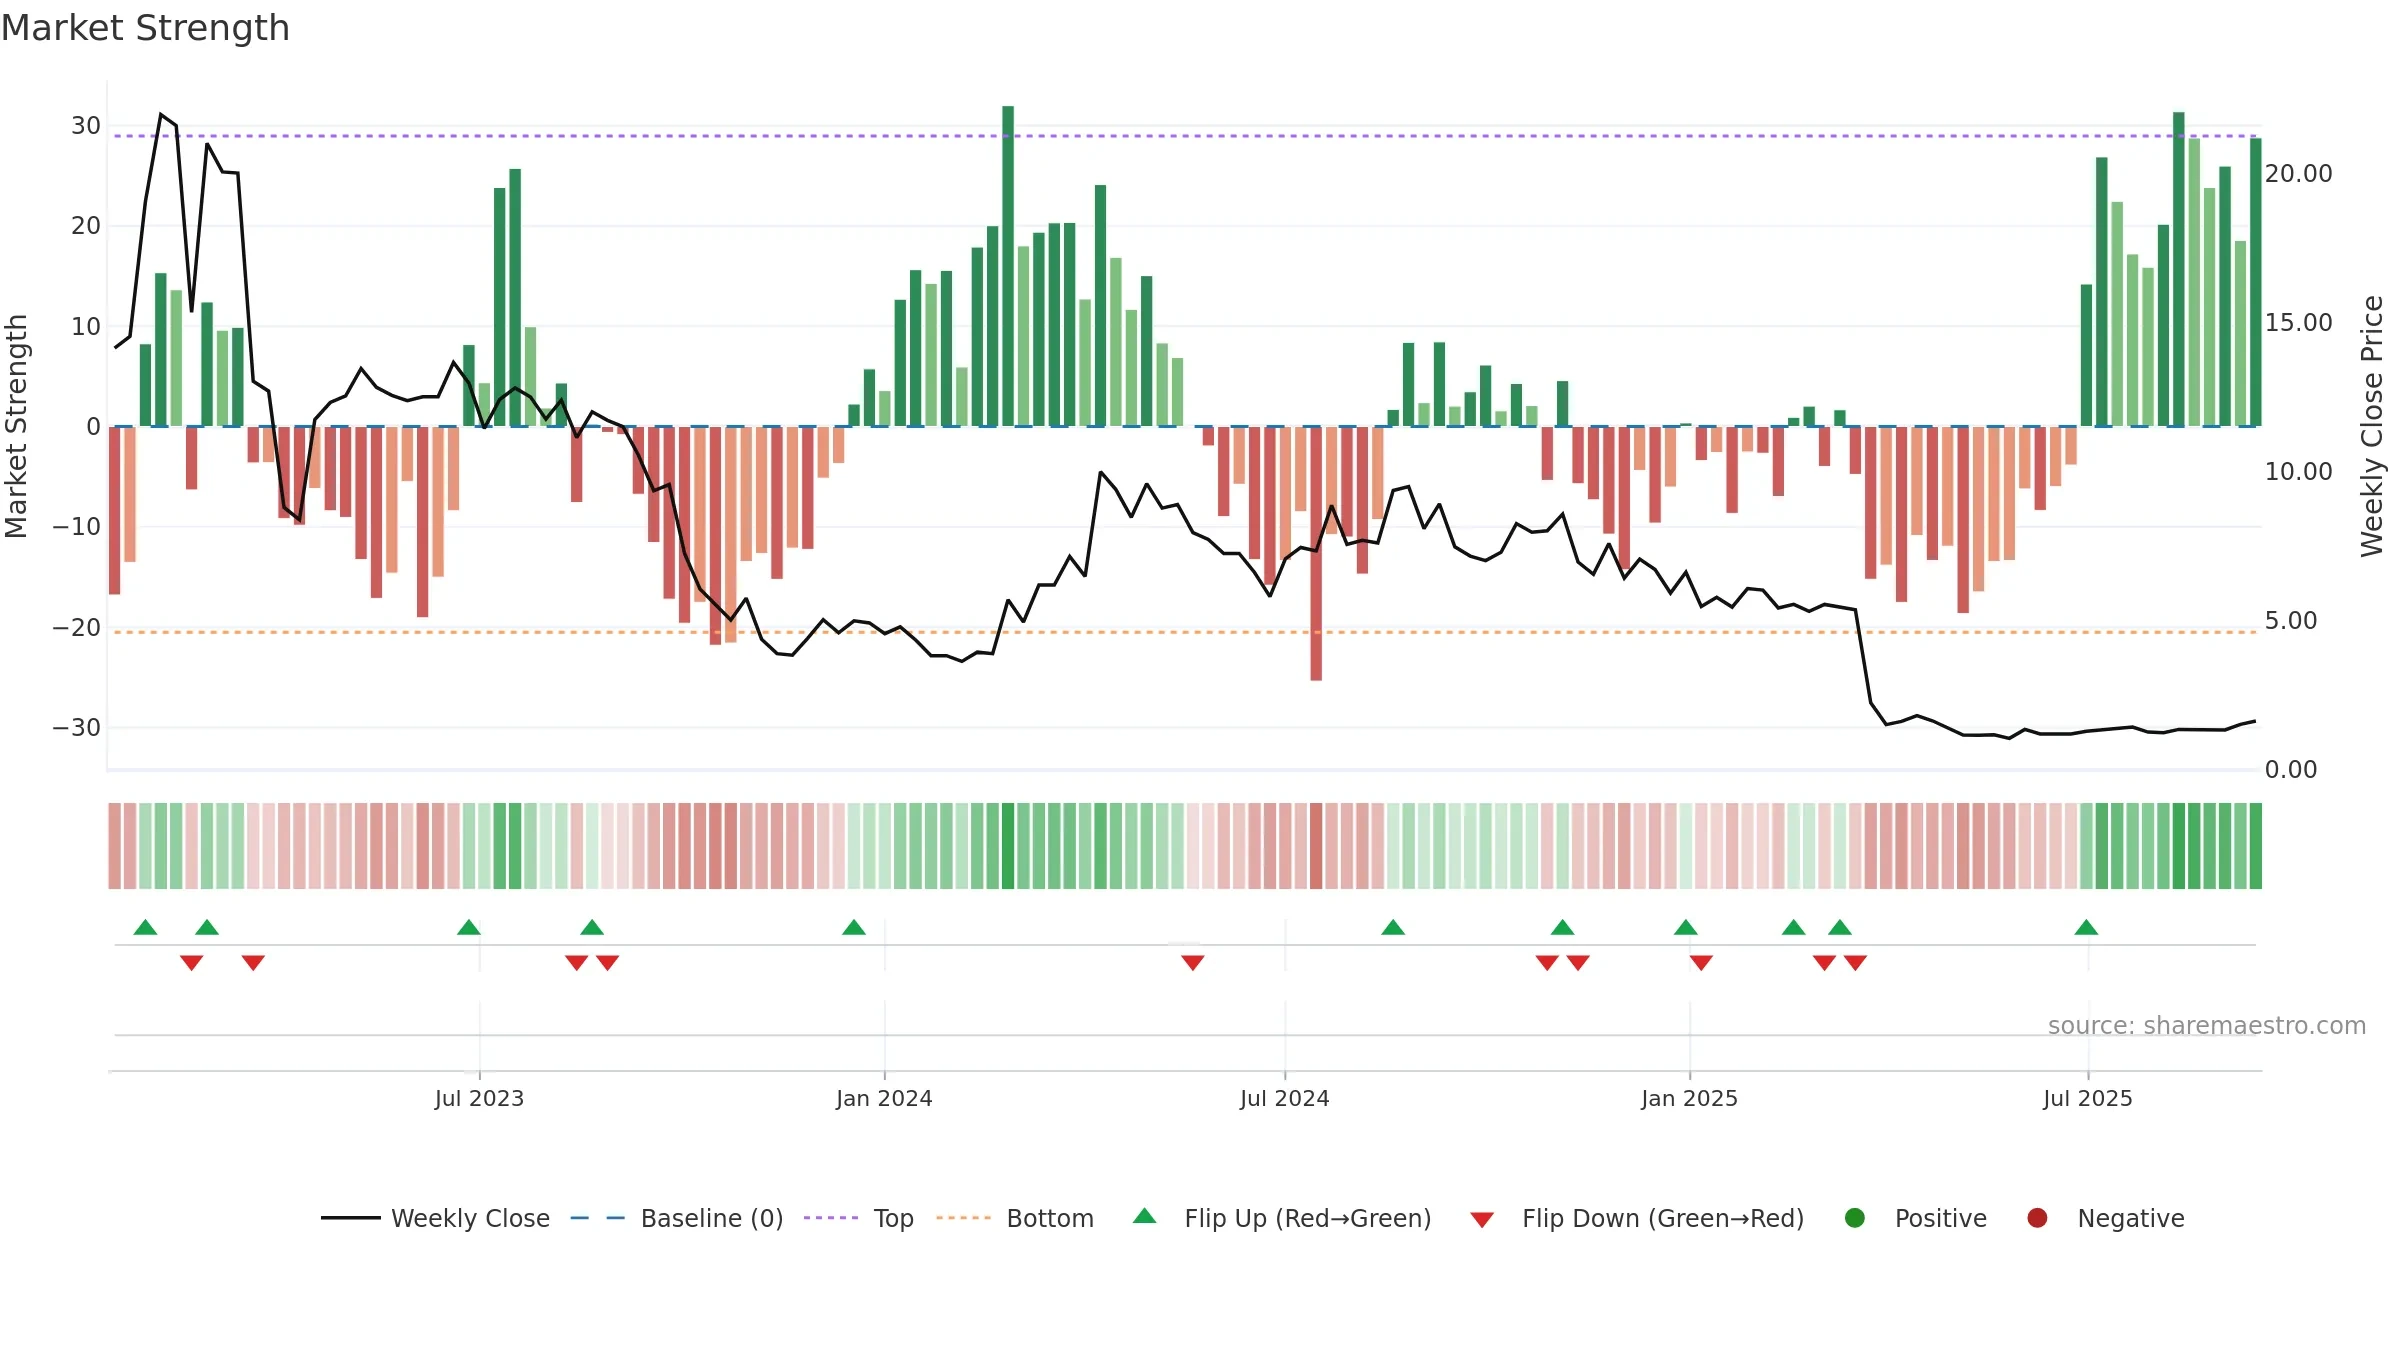
Task: Select the Jan 2024 x-axis label
Action: pyautogui.click(x=884, y=1098)
